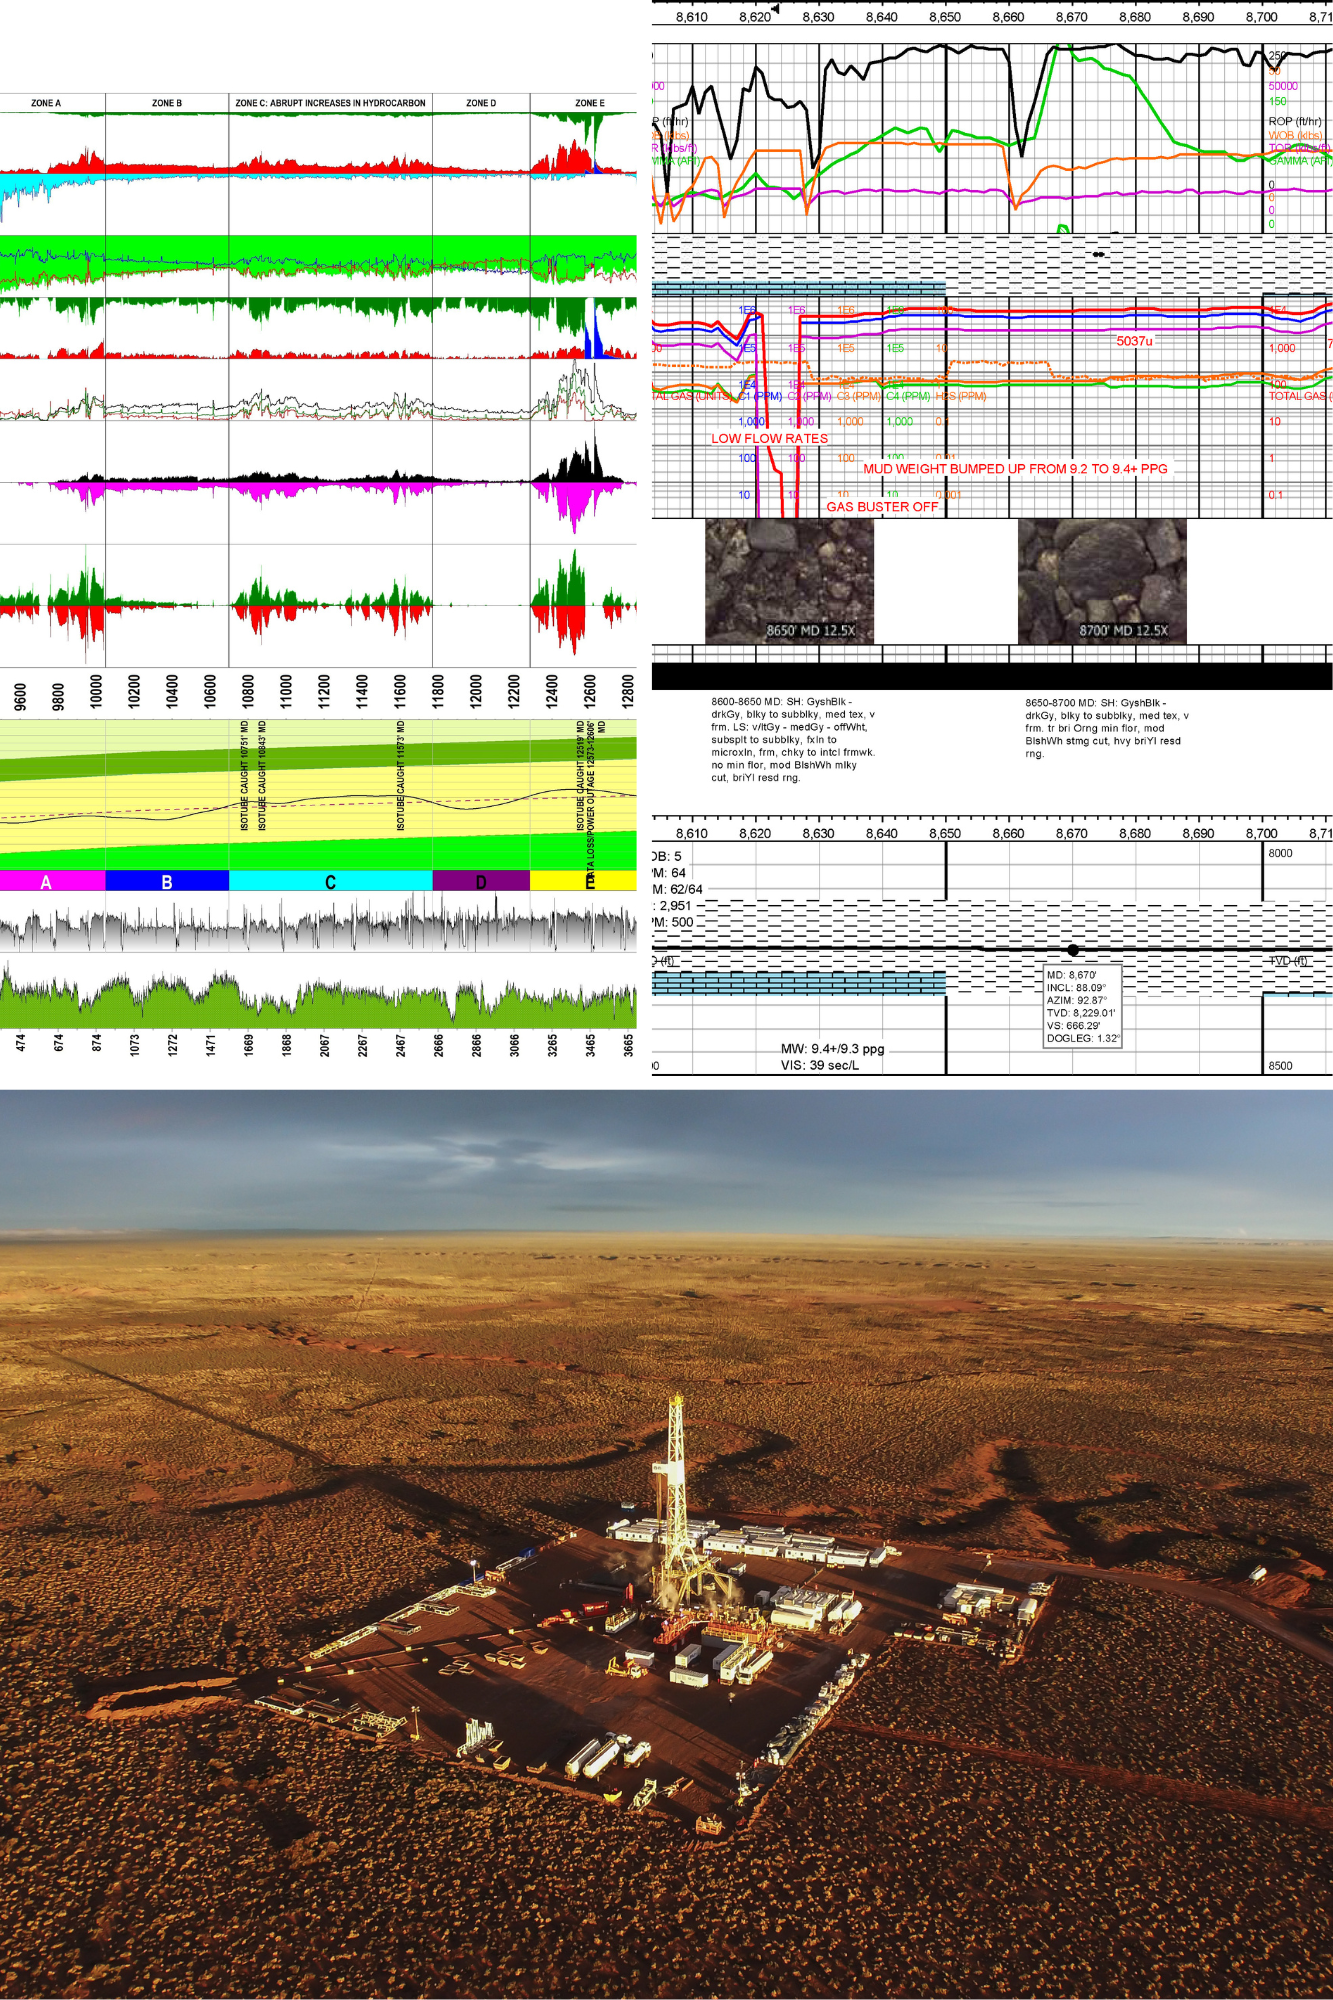Click the ROP (ft/hr) legend label
1333x2000 pixels.
pos(1295,121)
